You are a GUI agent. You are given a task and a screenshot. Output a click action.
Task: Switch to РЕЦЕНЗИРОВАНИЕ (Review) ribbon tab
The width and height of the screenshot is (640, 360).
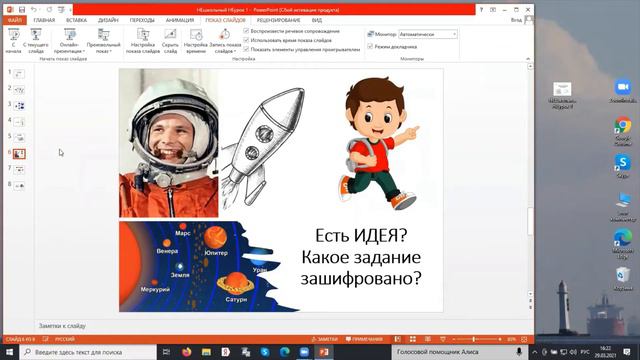[x=278, y=20]
